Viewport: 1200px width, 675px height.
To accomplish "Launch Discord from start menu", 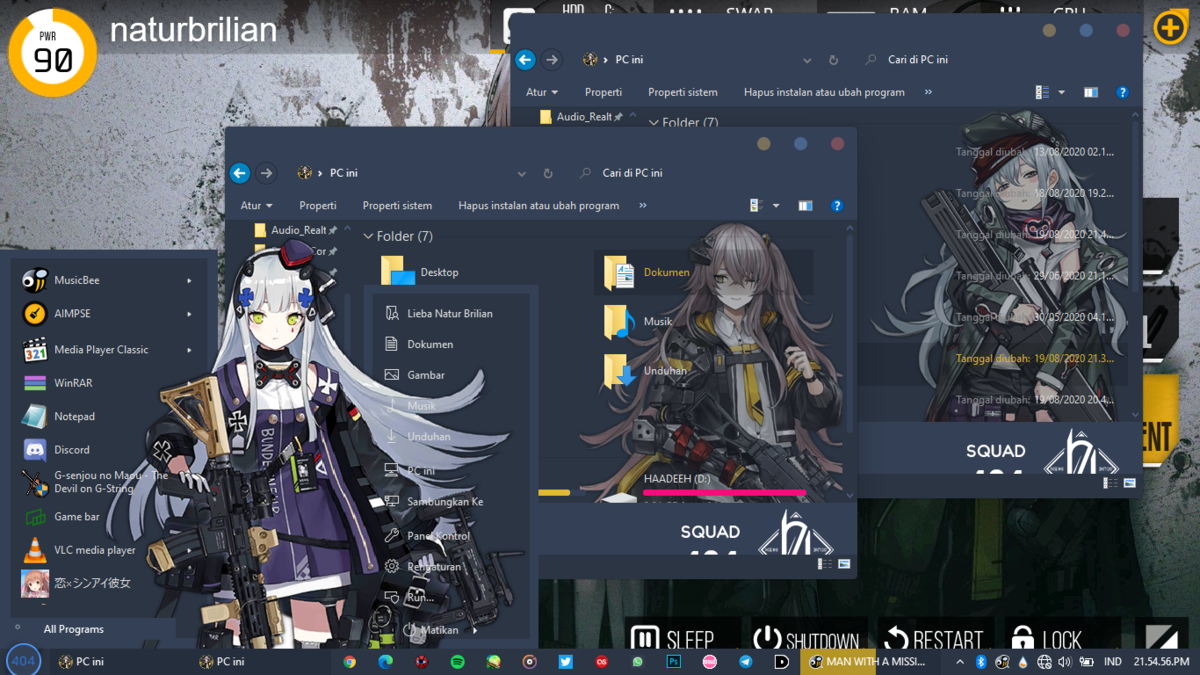I will pyautogui.click(x=108, y=450).
